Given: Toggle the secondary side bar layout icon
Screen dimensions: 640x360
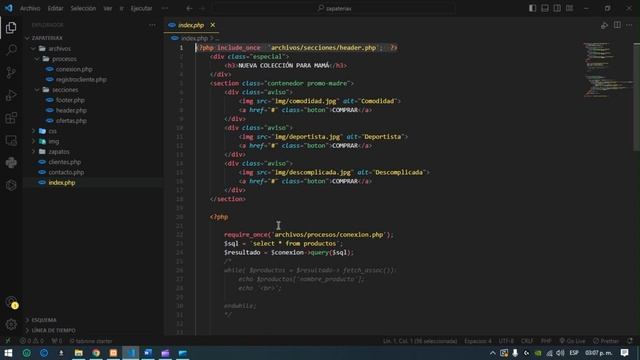Looking at the screenshot, I should coord(557,8).
